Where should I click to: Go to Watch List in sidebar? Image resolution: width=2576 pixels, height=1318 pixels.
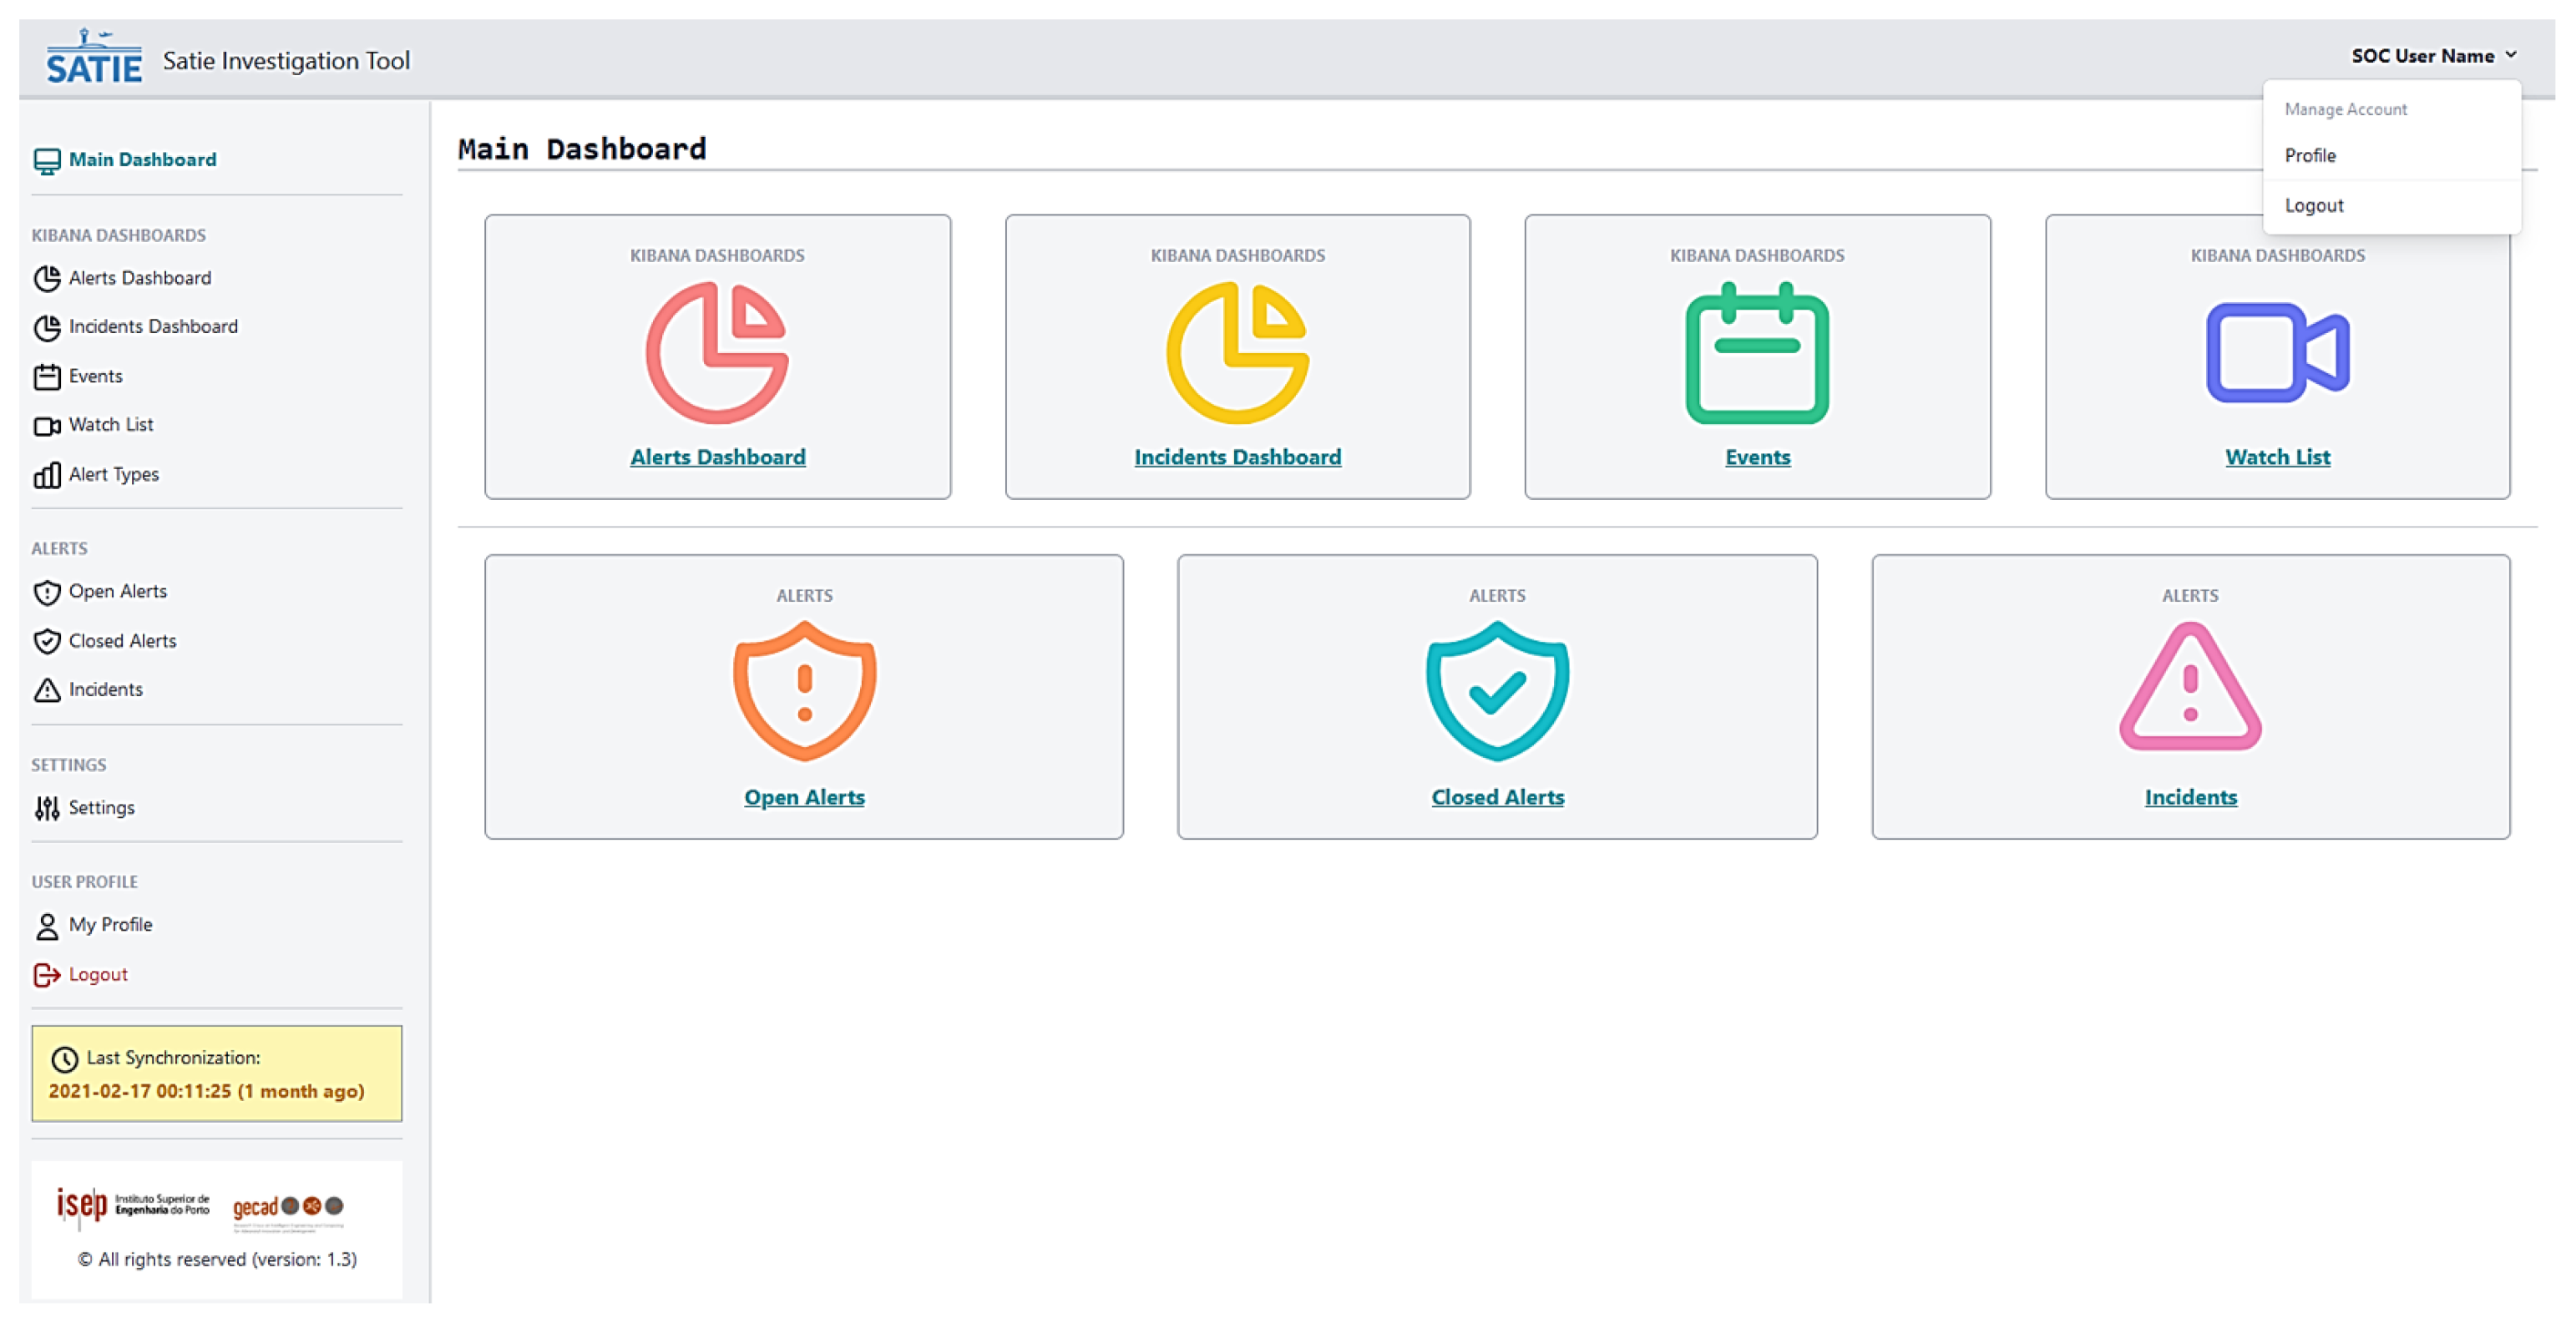(x=110, y=425)
